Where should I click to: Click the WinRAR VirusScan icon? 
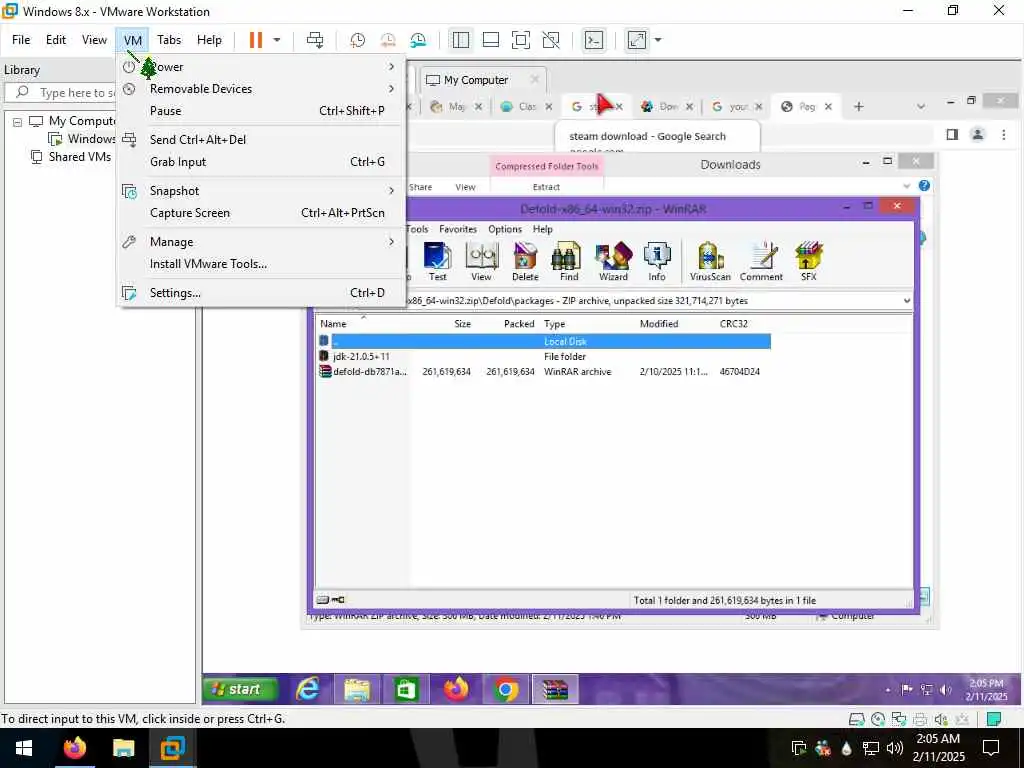click(710, 261)
